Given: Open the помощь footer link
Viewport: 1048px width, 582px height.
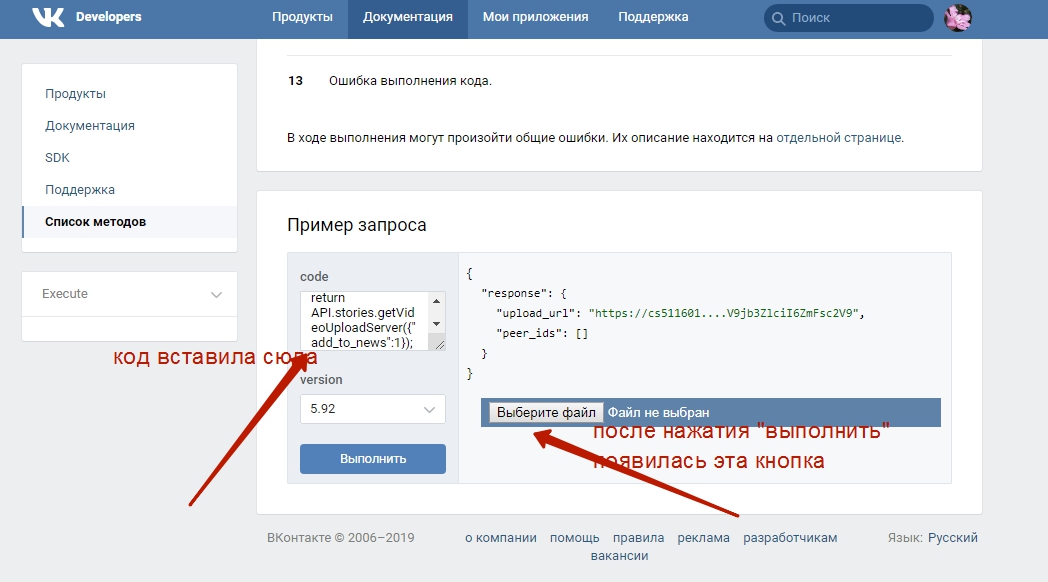Looking at the screenshot, I should click(x=575, y=538).
